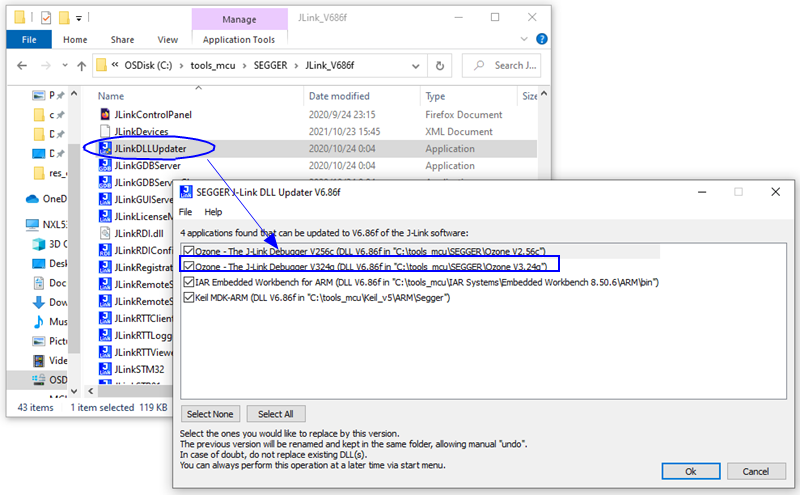Open Explorer help question mark

[542, 39]
